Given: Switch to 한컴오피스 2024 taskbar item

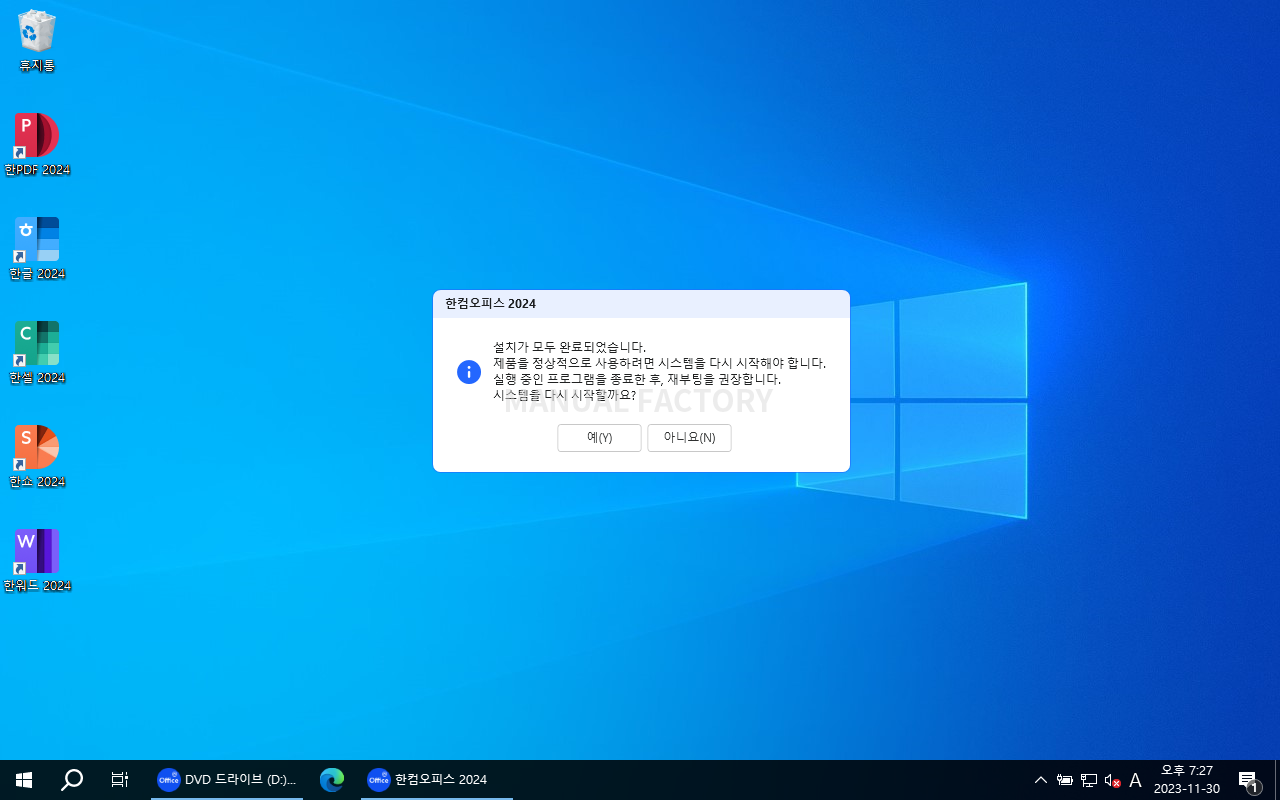Looking at the screenshot, I should [437, 780].
